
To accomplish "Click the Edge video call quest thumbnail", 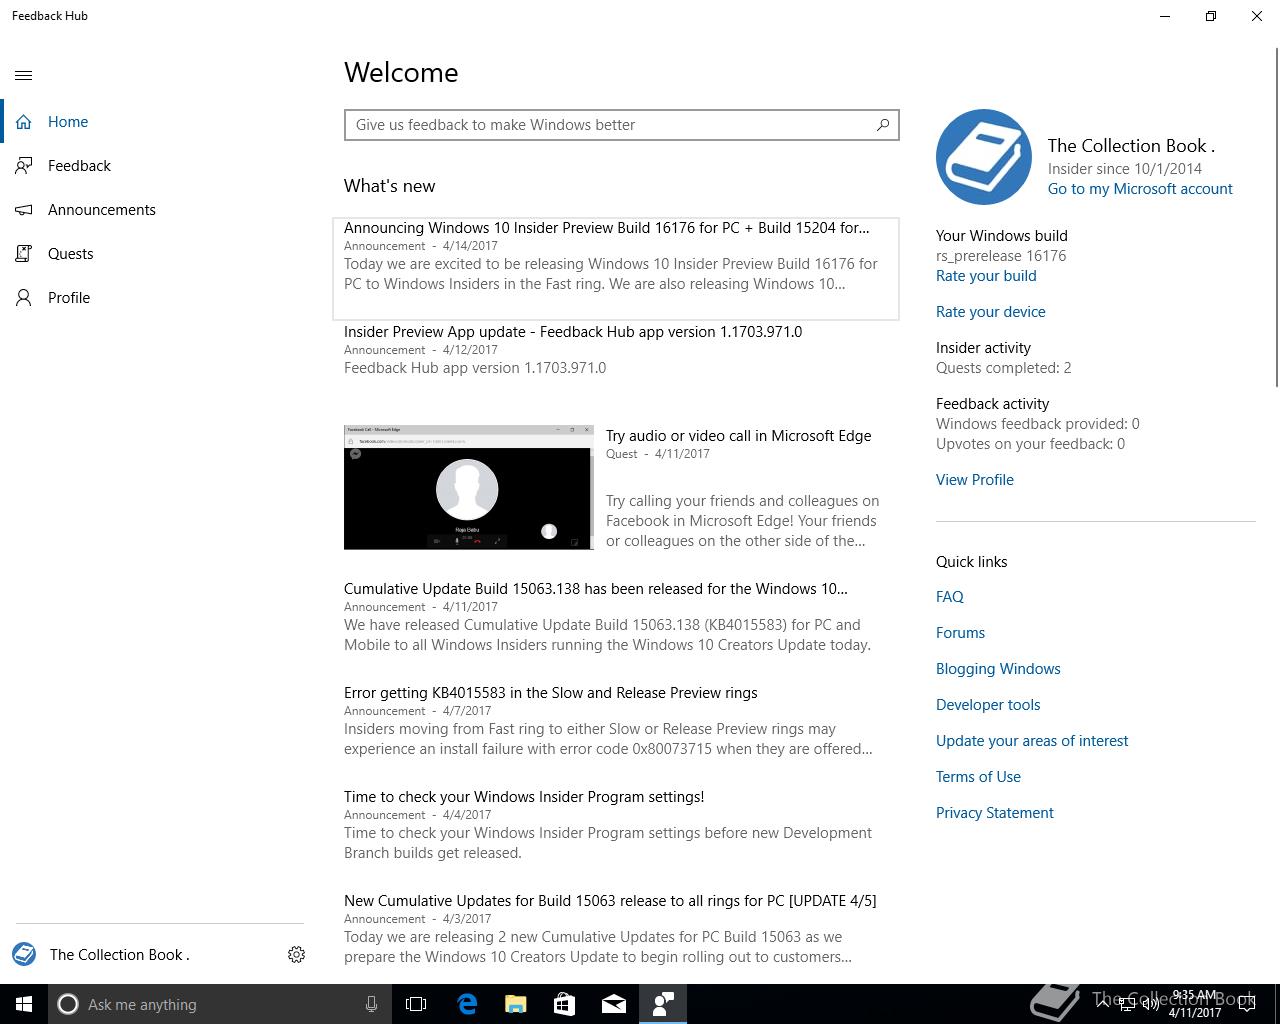I will coord(468,487).
